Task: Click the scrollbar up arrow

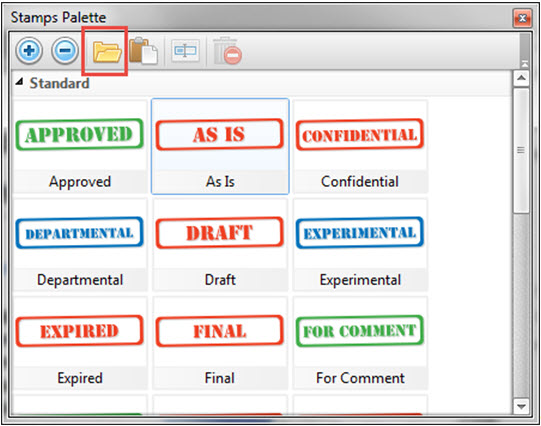Action: tap(521, 78)
